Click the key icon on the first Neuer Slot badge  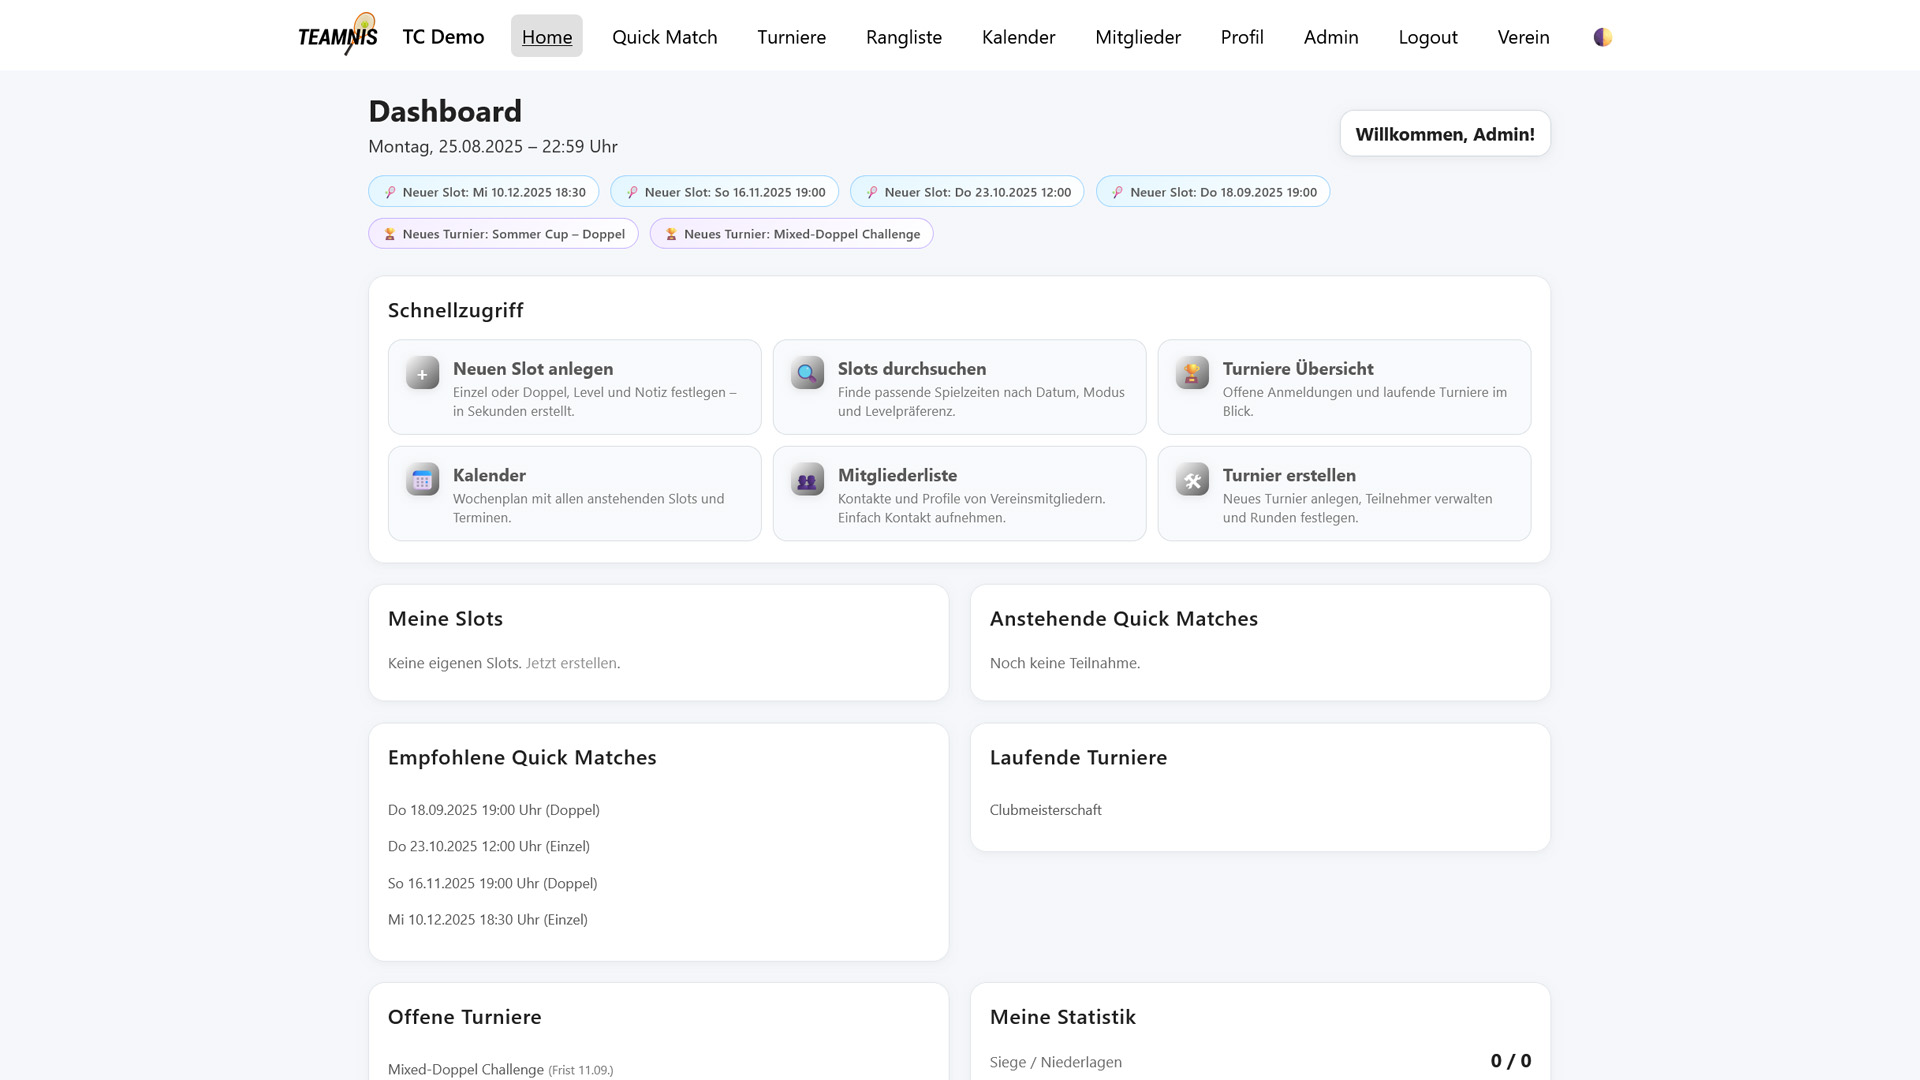389,191
